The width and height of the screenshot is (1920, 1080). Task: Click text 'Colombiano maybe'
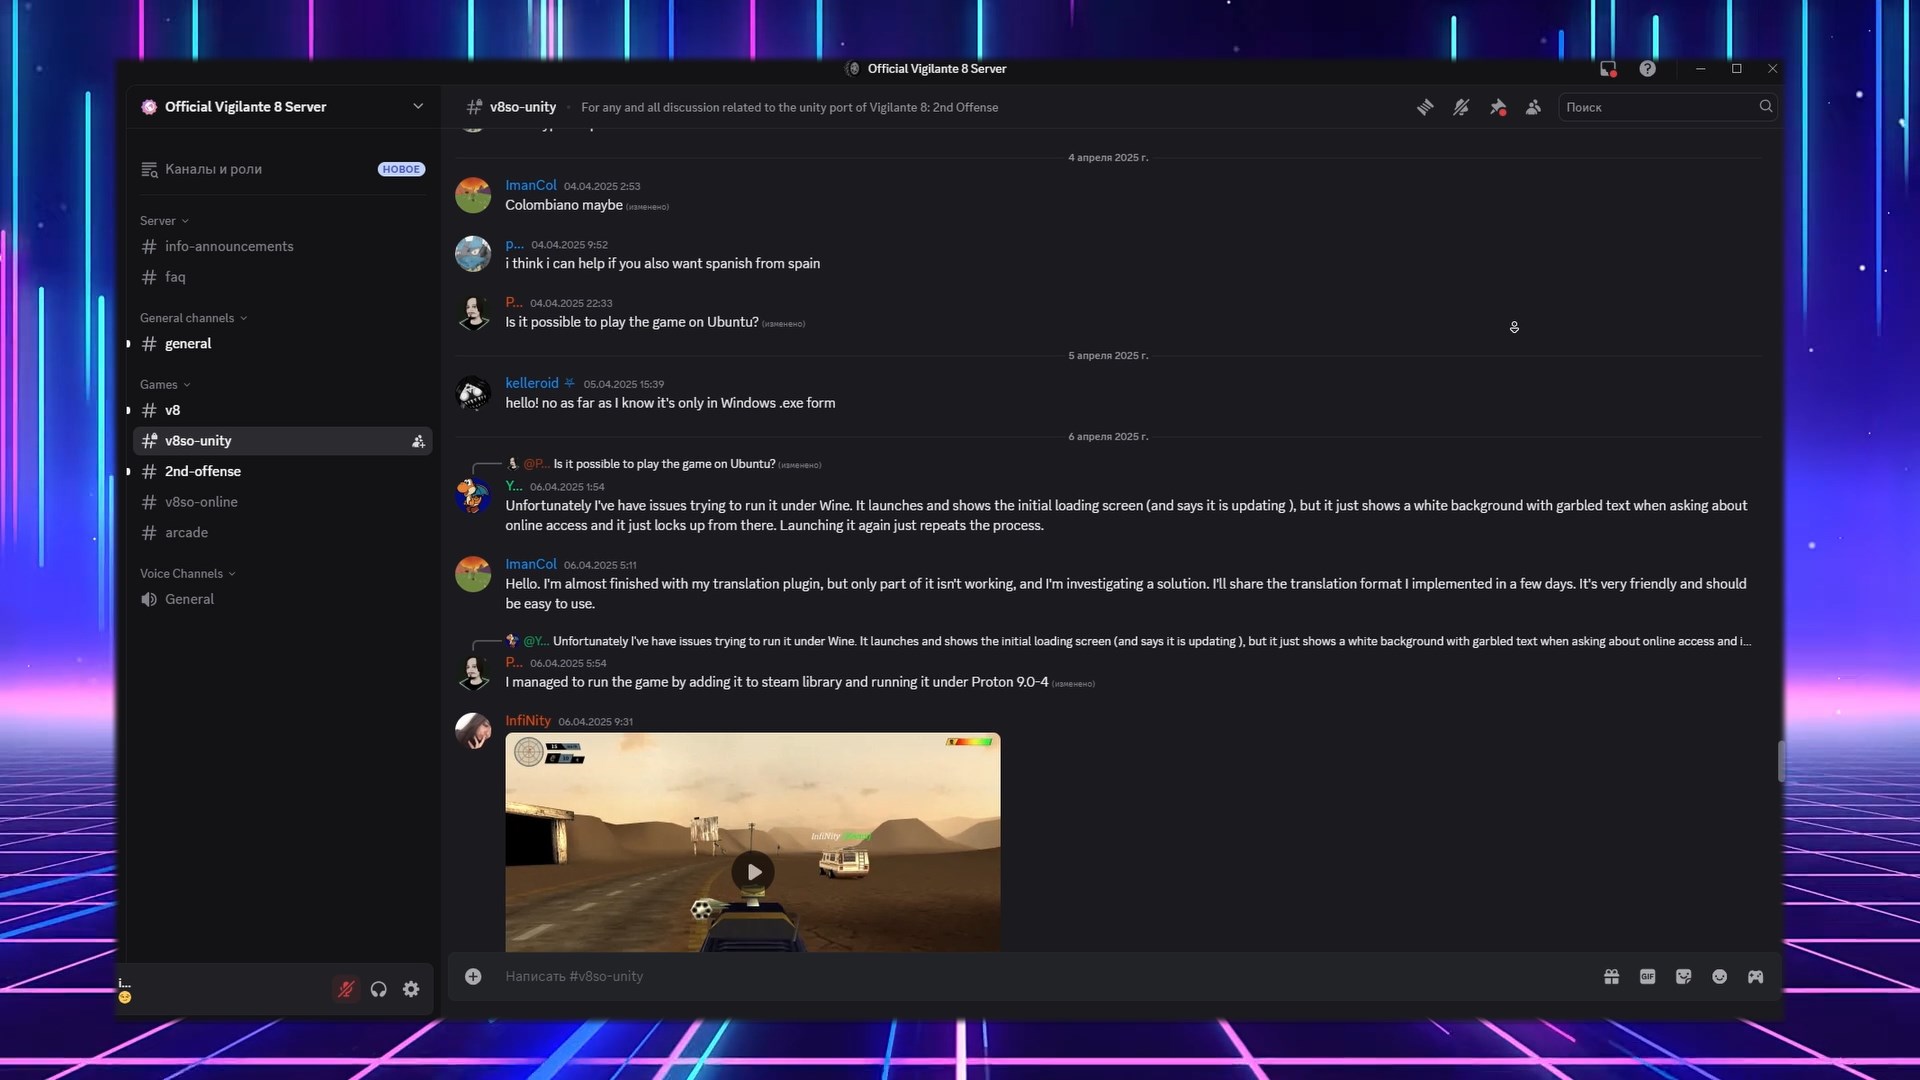pyautogui.click(x=564, y=205)
